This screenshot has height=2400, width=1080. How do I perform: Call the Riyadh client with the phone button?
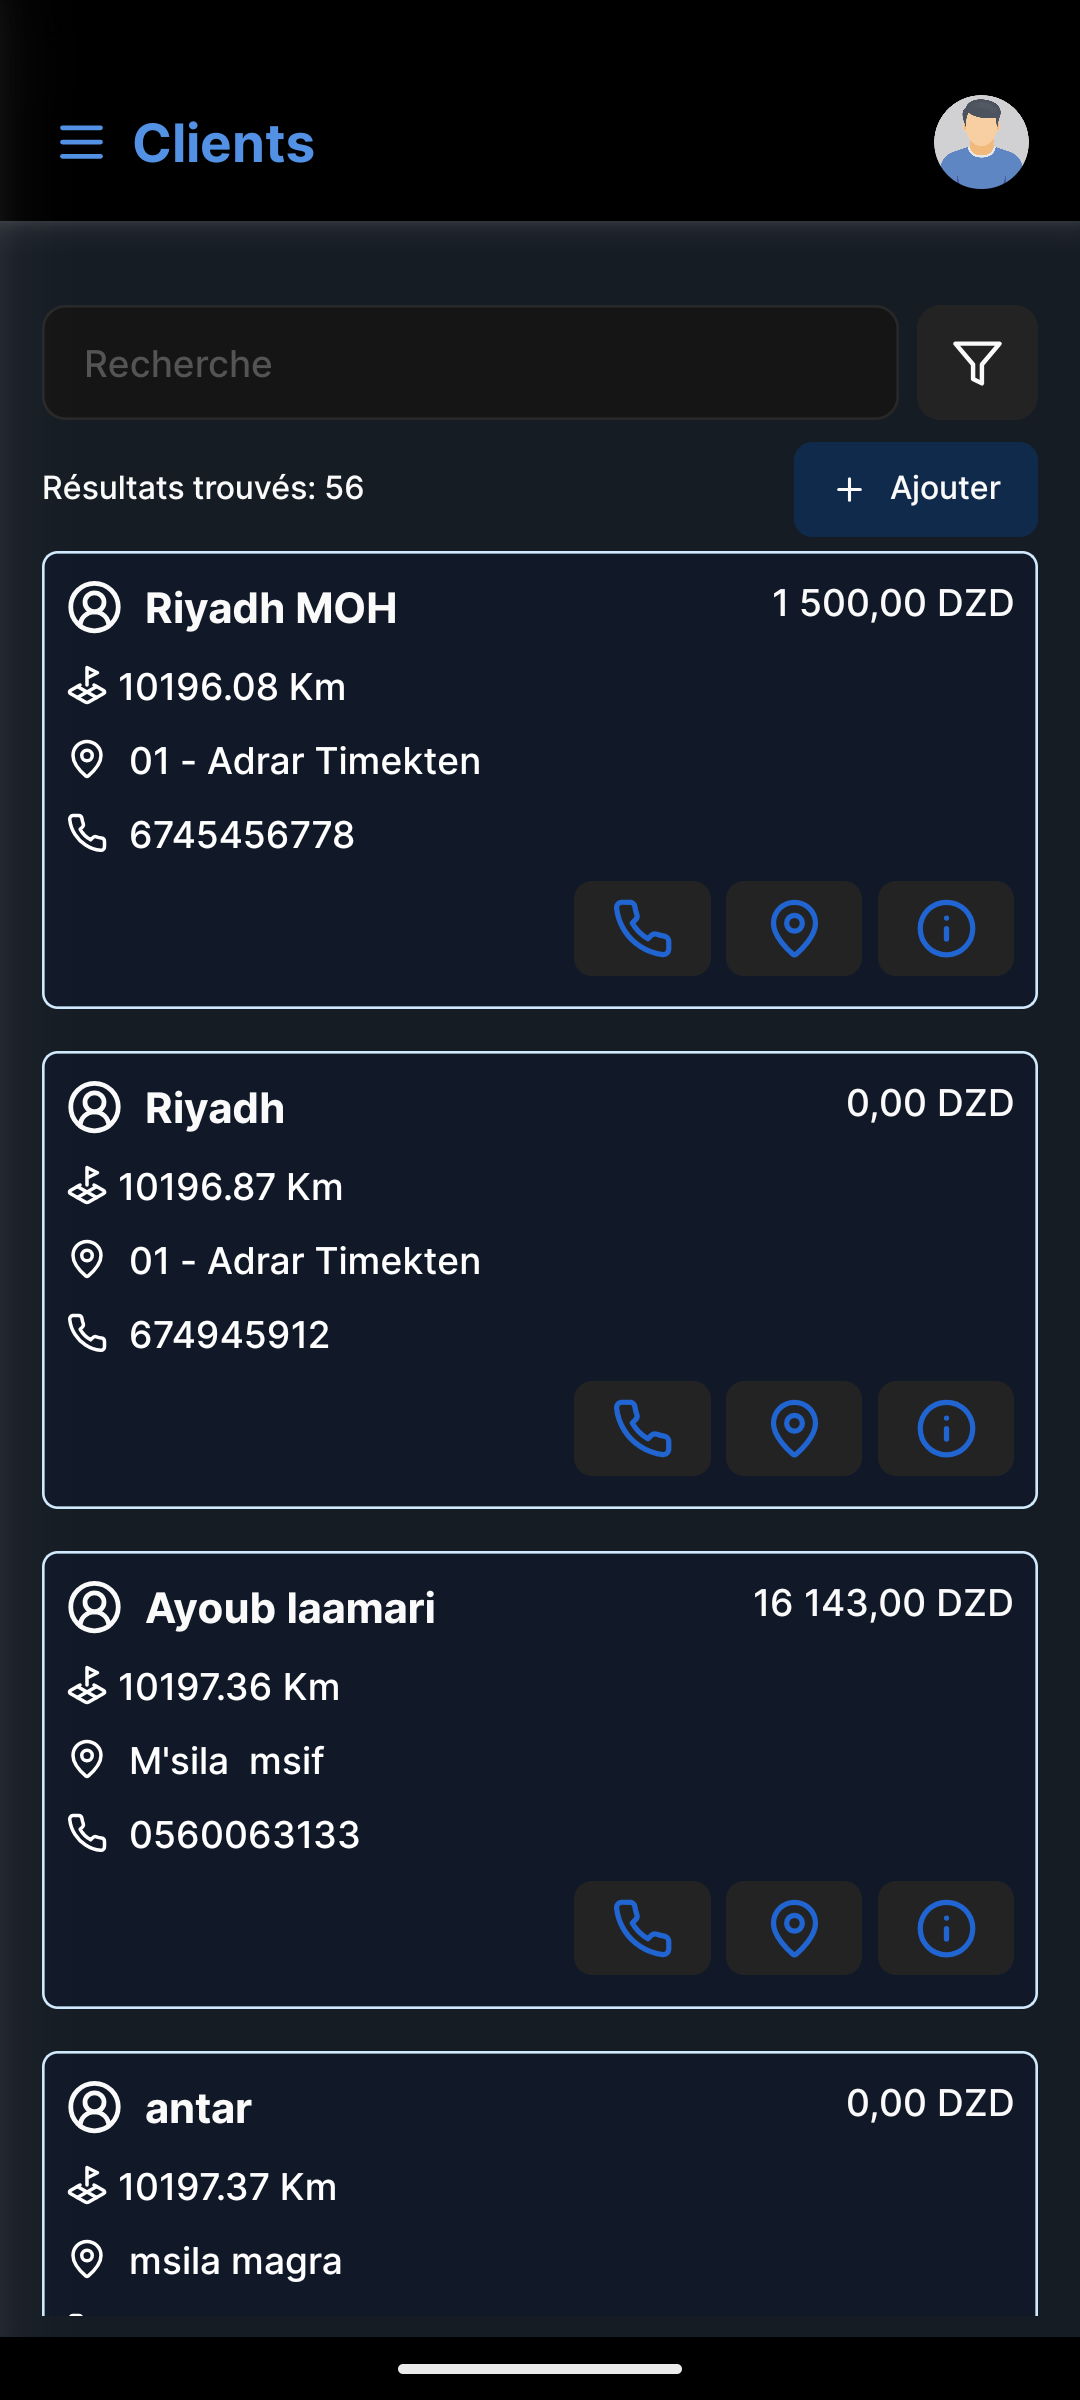pos(642,1428)
